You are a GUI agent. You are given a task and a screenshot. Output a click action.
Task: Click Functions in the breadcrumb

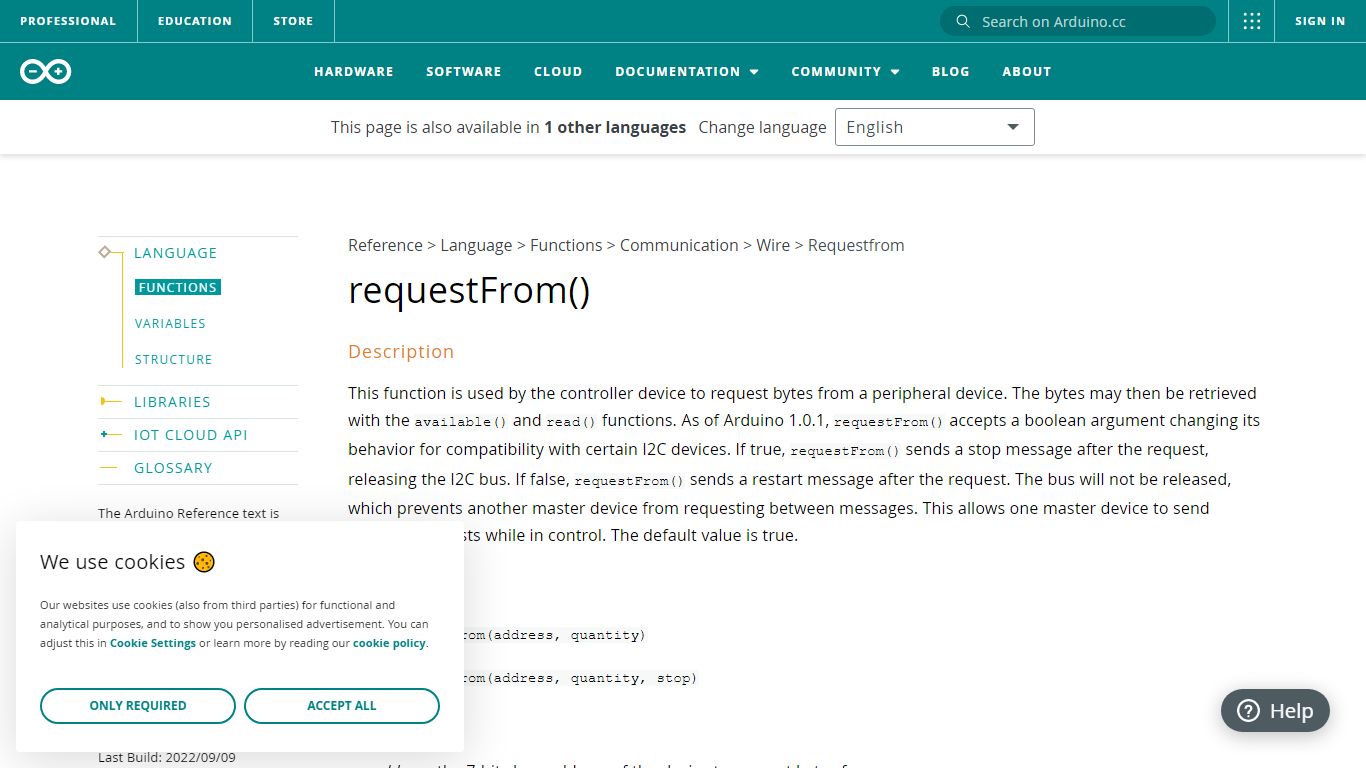pos(566,245)
